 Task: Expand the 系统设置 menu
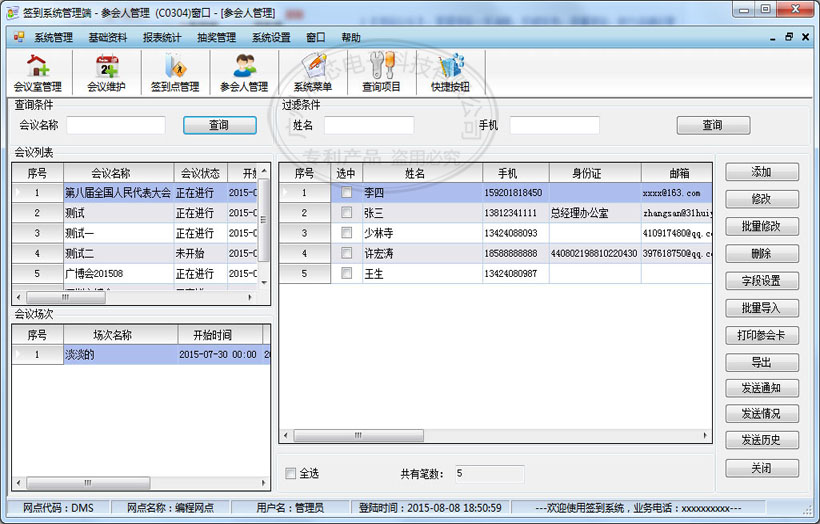pos(271,37)
